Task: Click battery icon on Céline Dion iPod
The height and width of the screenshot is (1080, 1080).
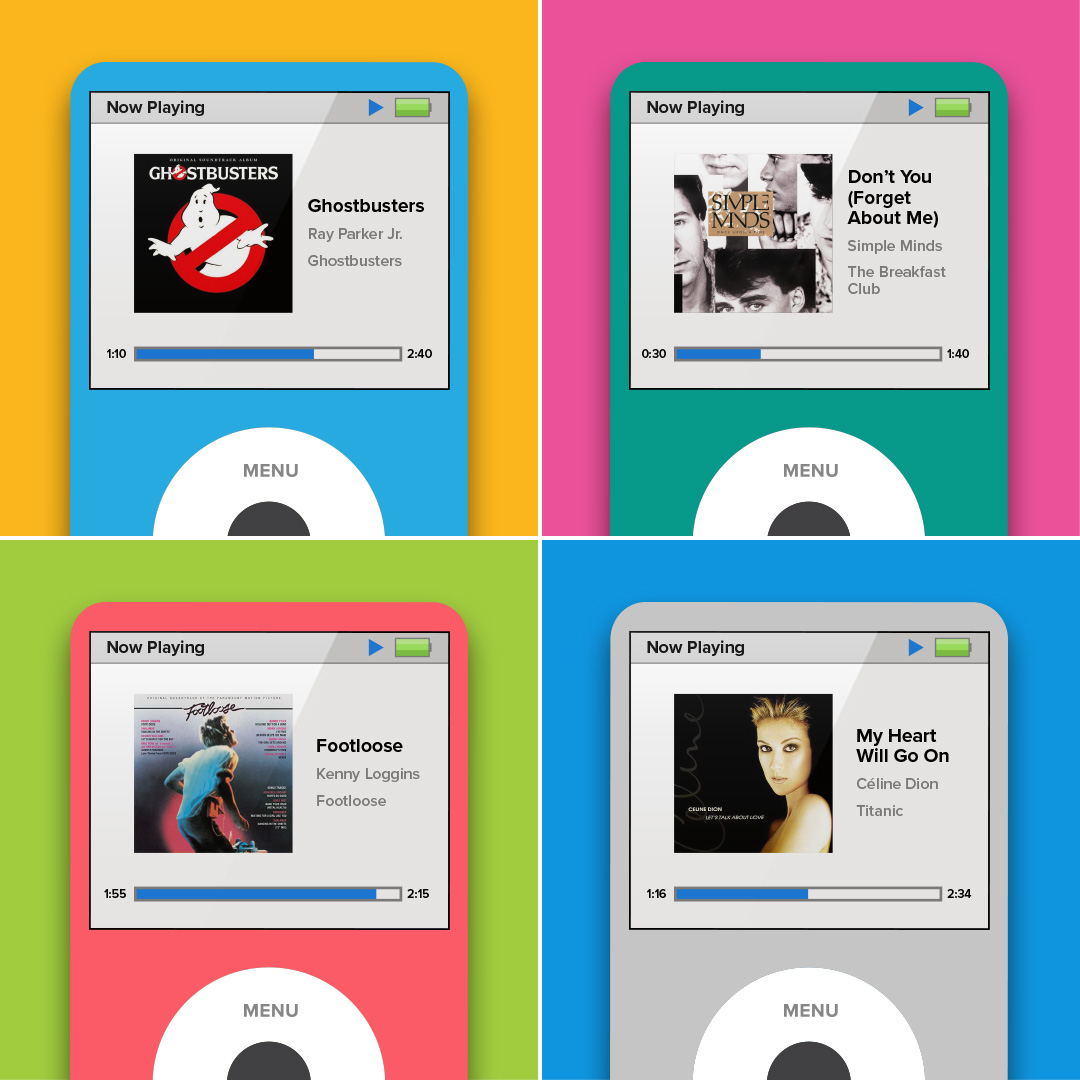Action: [953, 647]
